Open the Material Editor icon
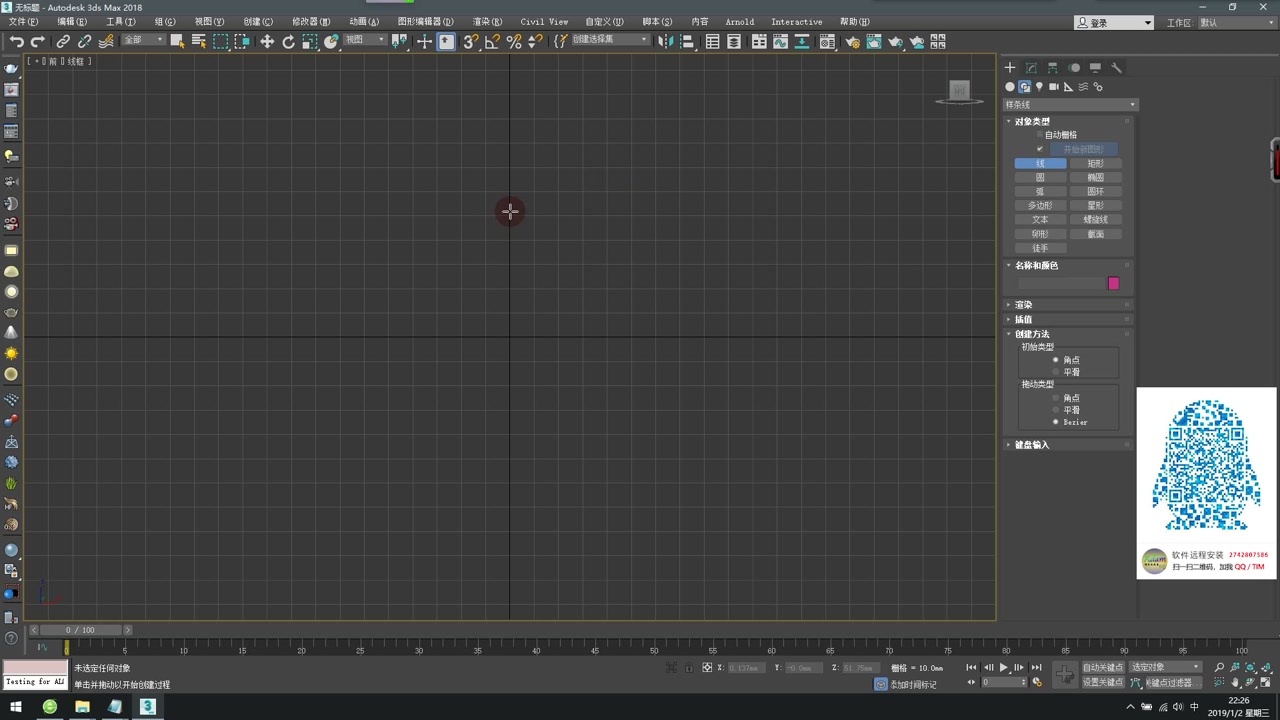The height and width of the screenshot is (720, 1280). [x=826, y=41]
